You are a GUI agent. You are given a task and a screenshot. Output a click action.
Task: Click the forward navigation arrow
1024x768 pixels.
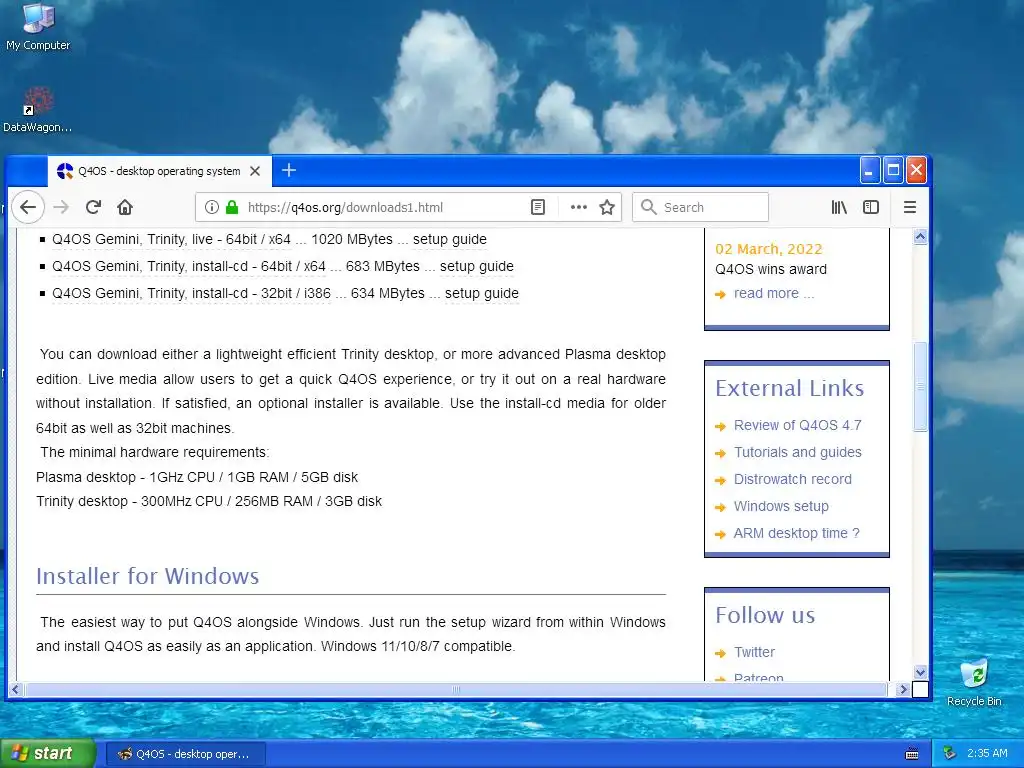point(61,207)
